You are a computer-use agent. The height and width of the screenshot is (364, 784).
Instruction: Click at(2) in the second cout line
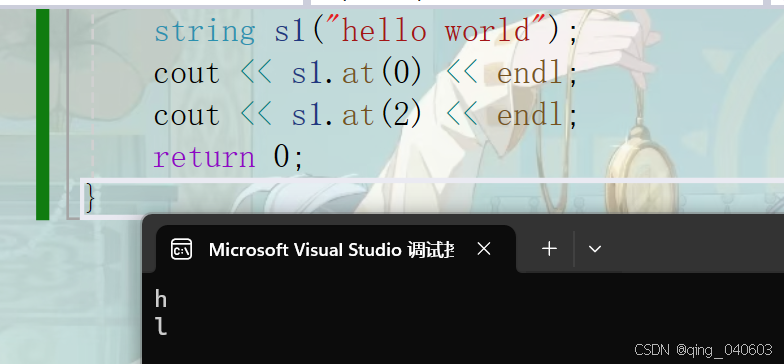(x=382, y=115)
